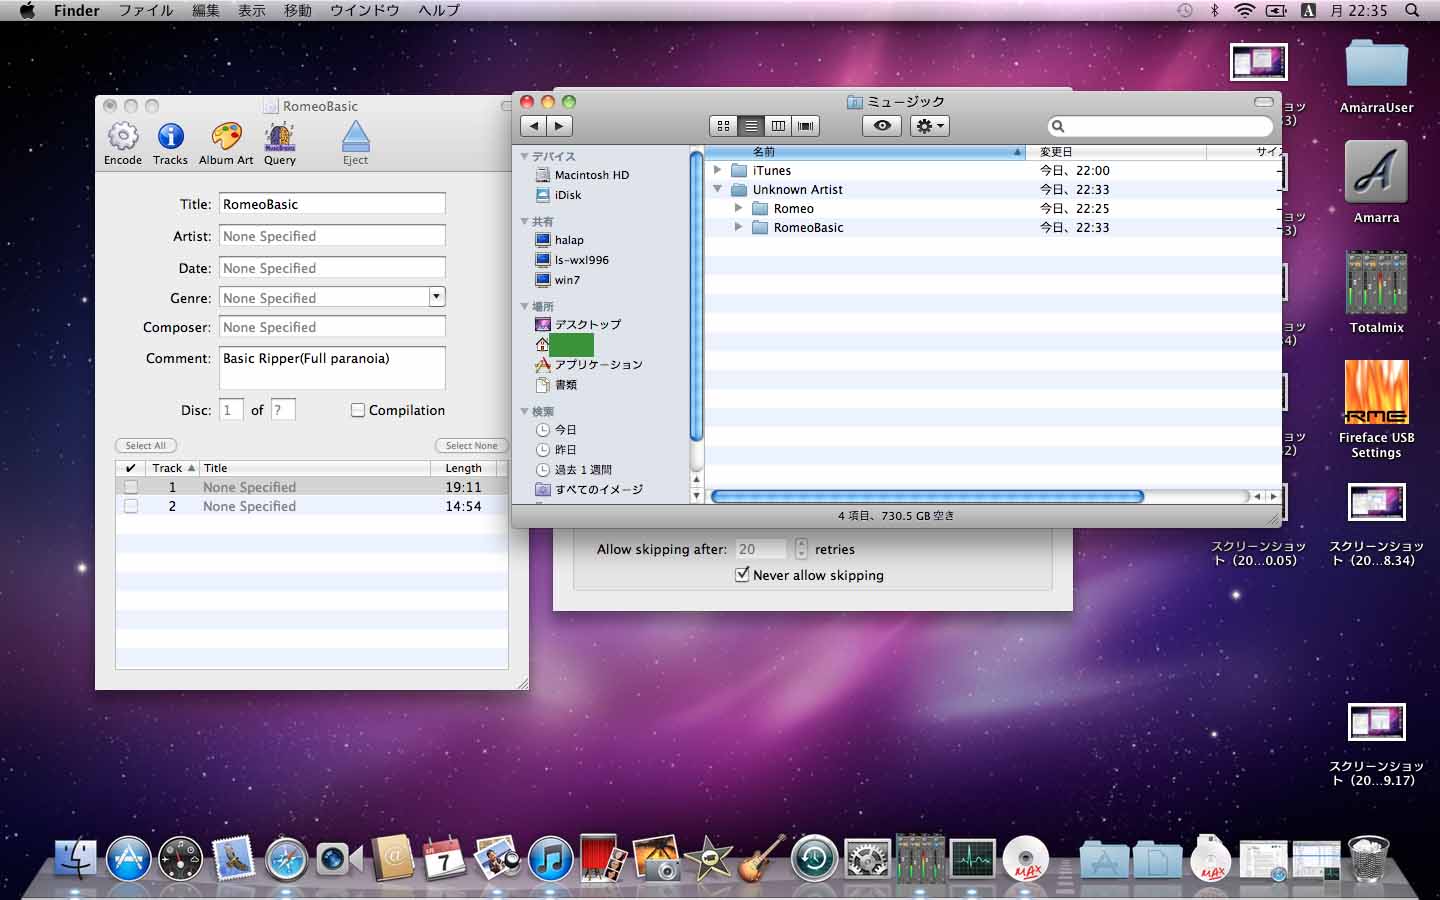Go forward in Finder window
Screen dimensions: 1440x900
pos(559,126)
